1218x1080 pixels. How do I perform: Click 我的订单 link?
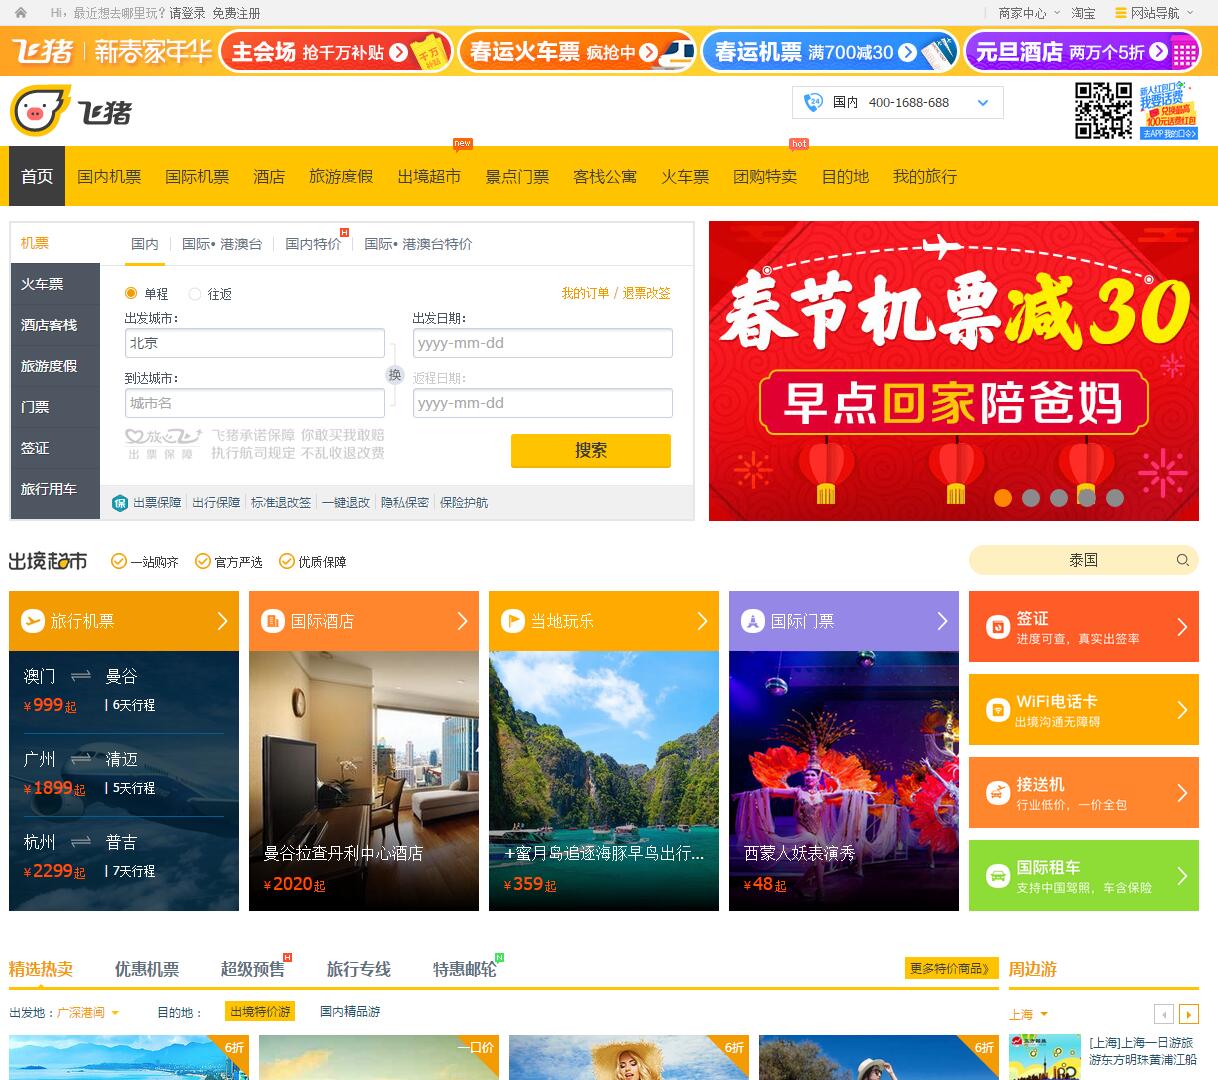coord(585,293)
